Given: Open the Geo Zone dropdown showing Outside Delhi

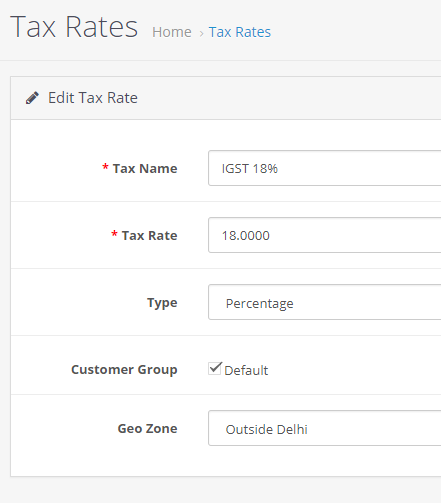Looking at the screenshot, I should (325, 428).
